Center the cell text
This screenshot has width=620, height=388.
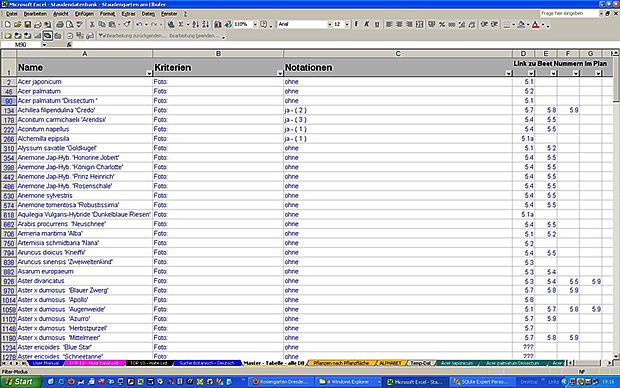[x=399, y=25]
